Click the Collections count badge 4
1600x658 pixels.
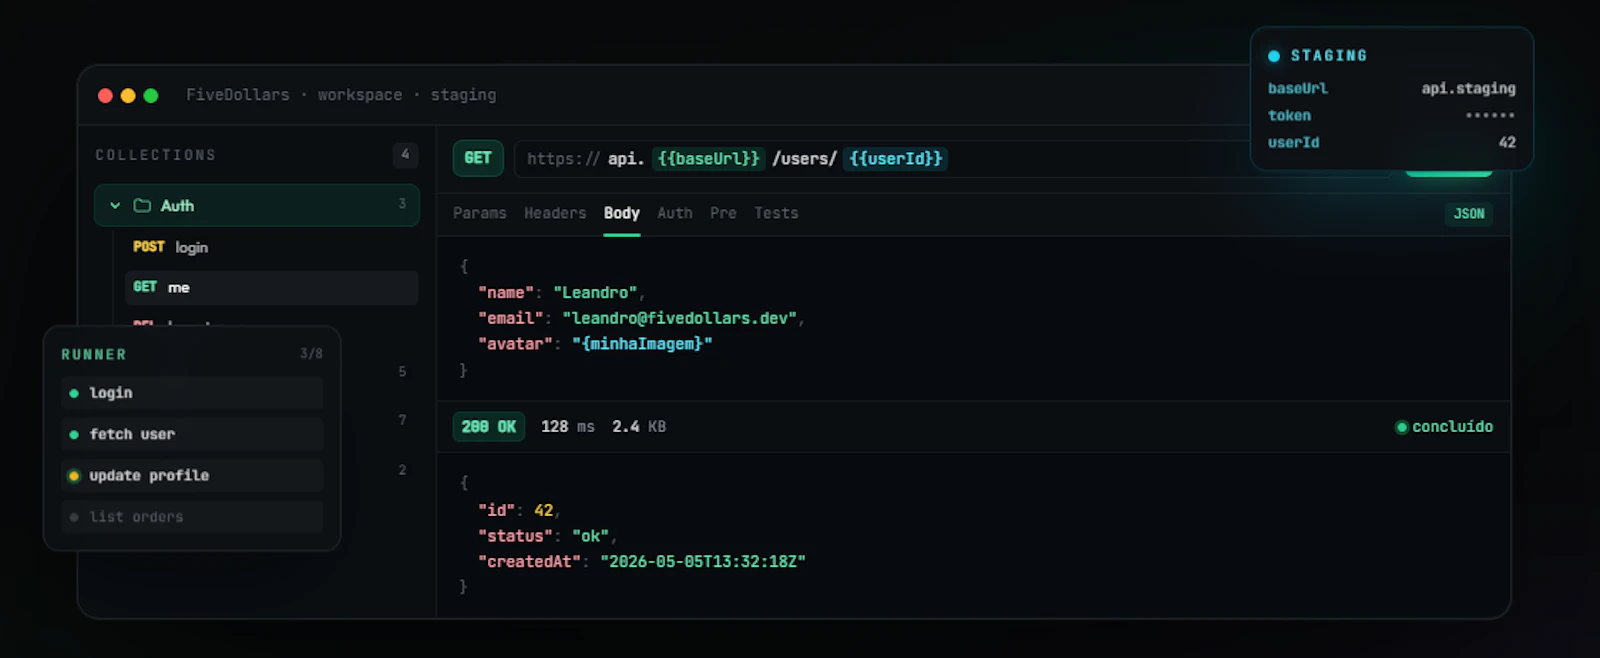pos(405,154)
